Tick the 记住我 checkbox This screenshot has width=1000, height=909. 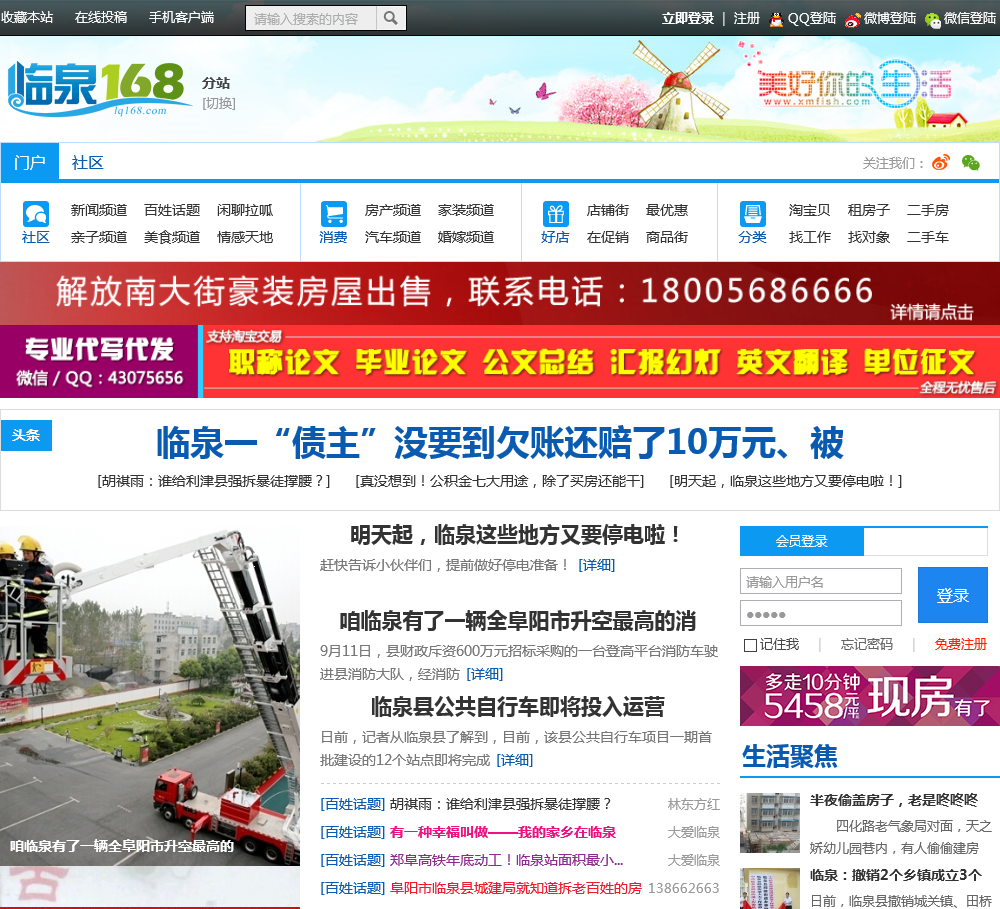click(750, 645)
